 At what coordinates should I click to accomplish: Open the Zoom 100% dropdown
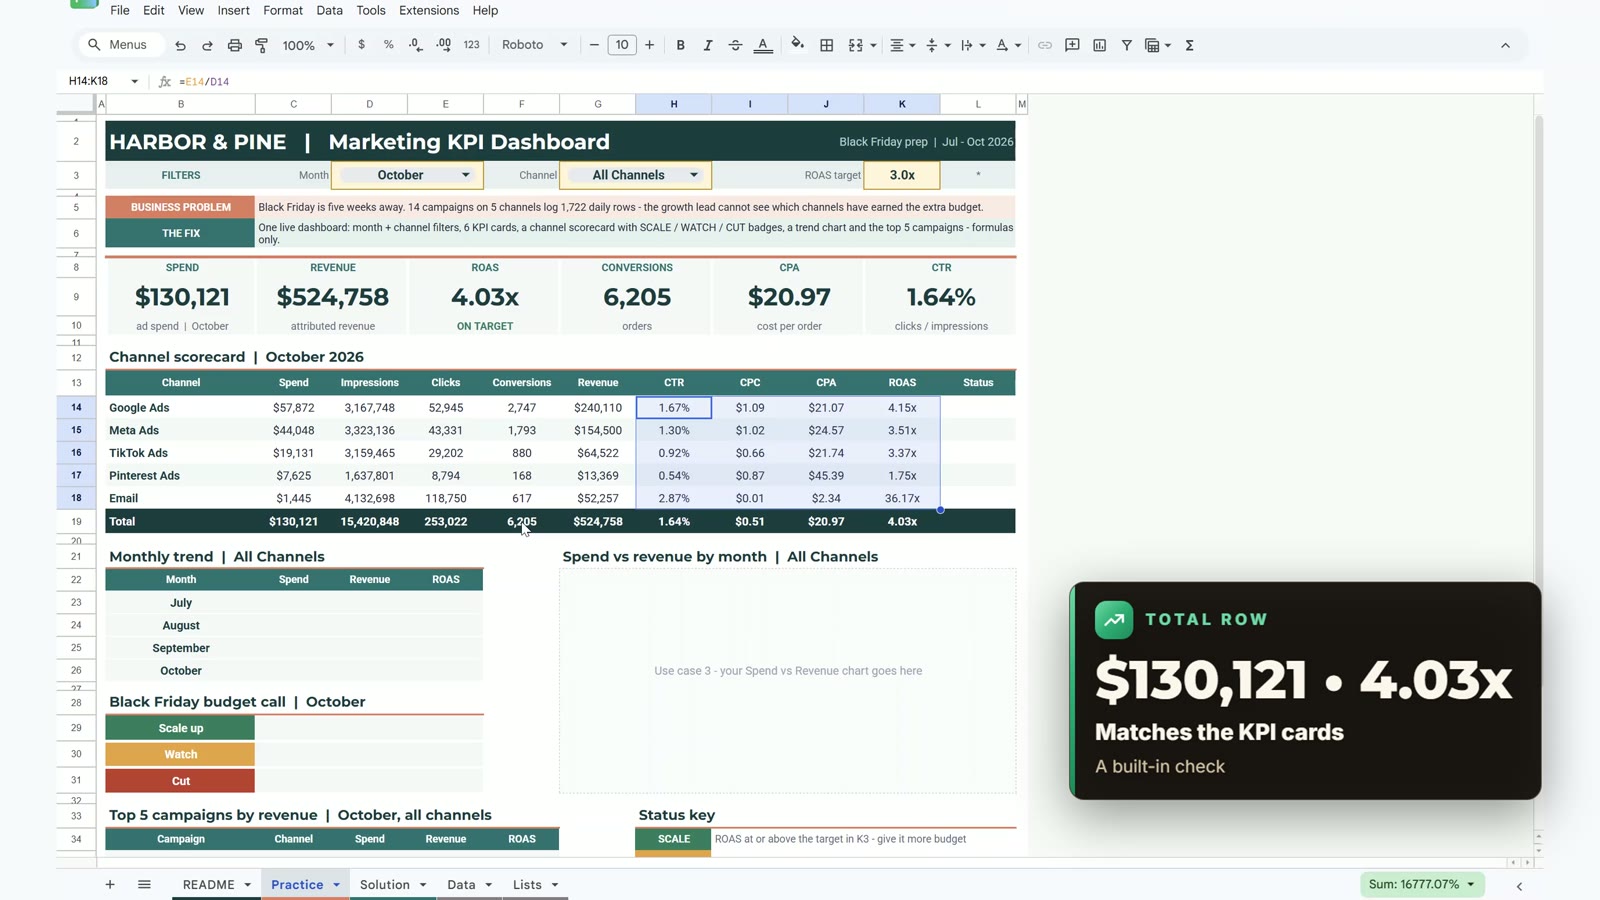coord(308,45)
